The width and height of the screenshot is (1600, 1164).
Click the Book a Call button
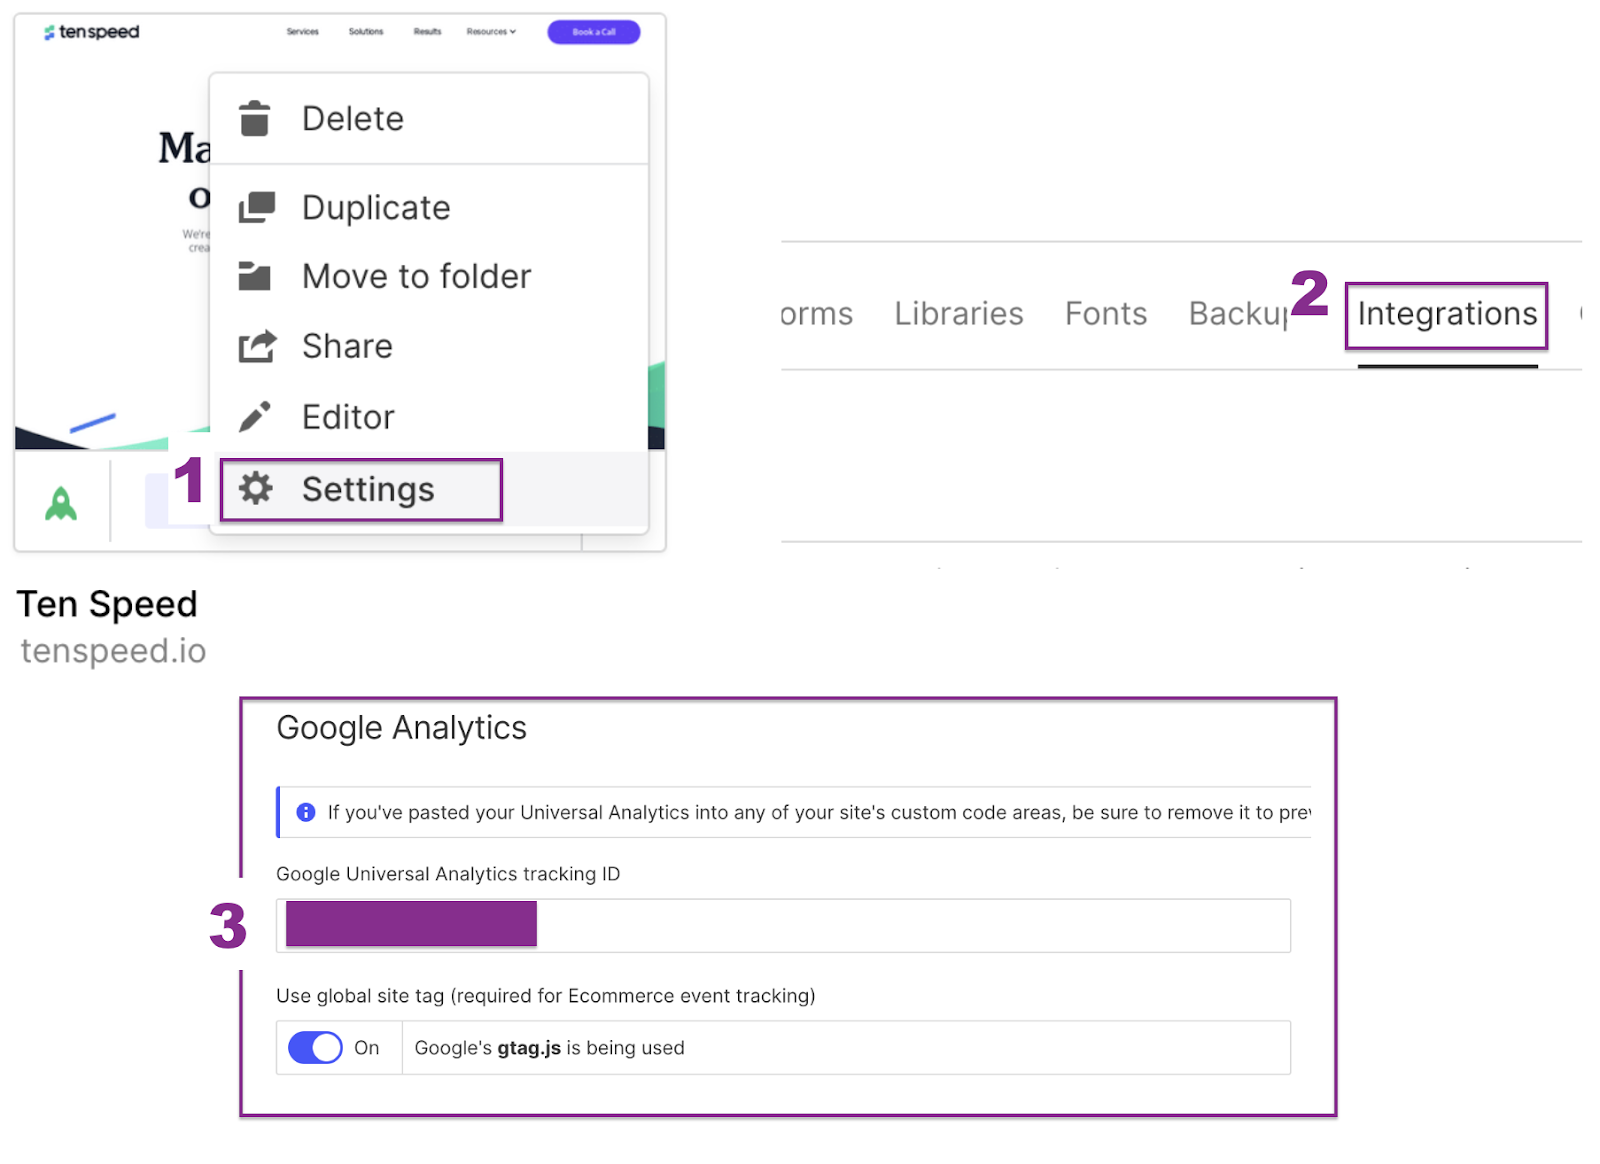pos(593,32)
